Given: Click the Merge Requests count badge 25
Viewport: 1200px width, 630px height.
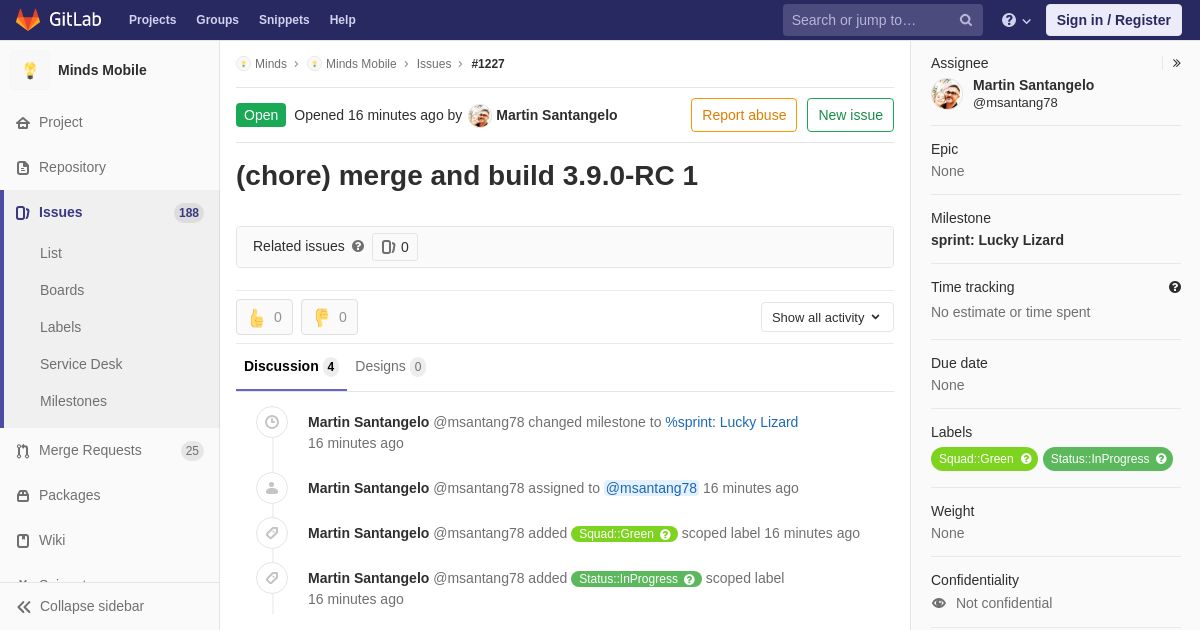Looking at the screenshot, I should [192, 451].
